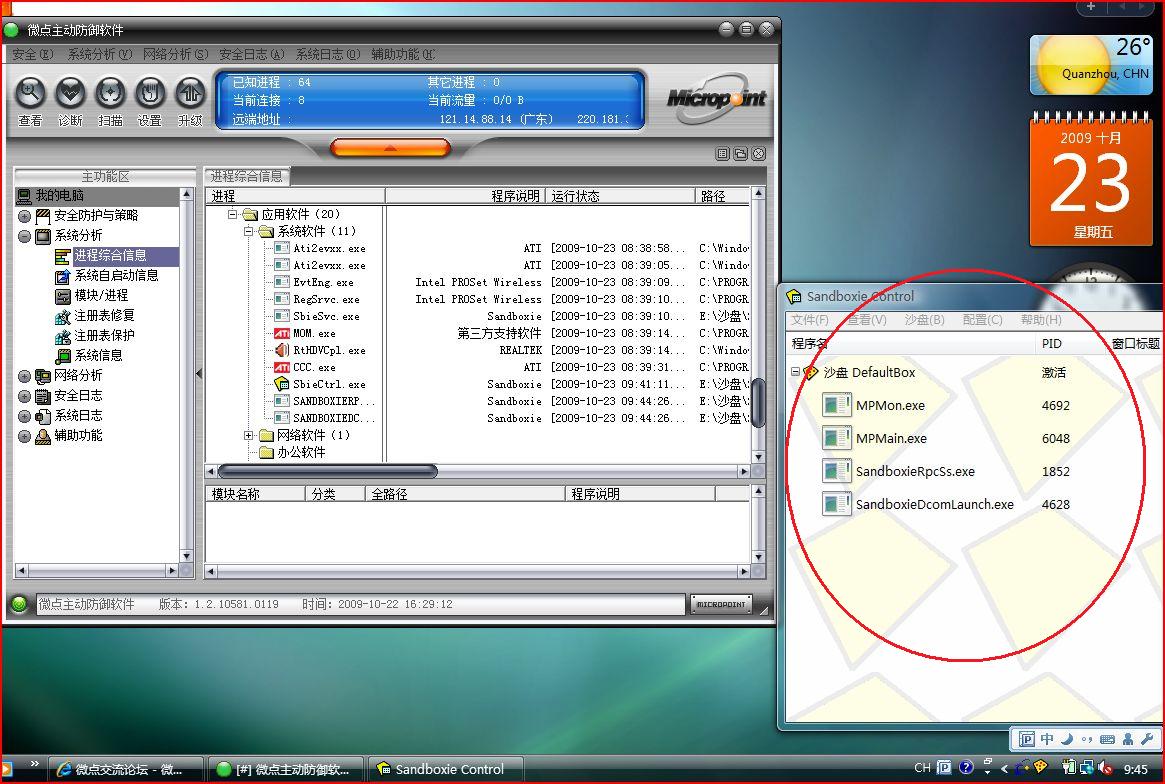1165x784 pixels.
Task: Open 注册表保护 in the sidebar
Action: (104, 336)
